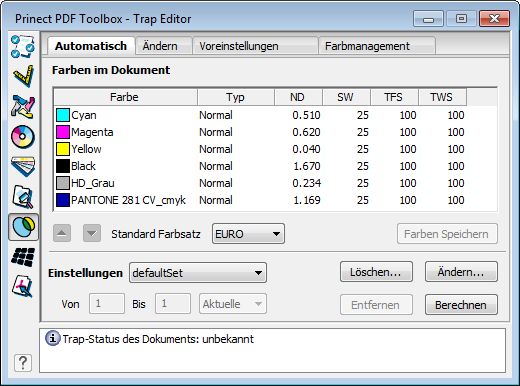Image resolution: width=520 pixels, height=386 pixels.
Task: Click the help question mark button
Action: coord(23,363)
